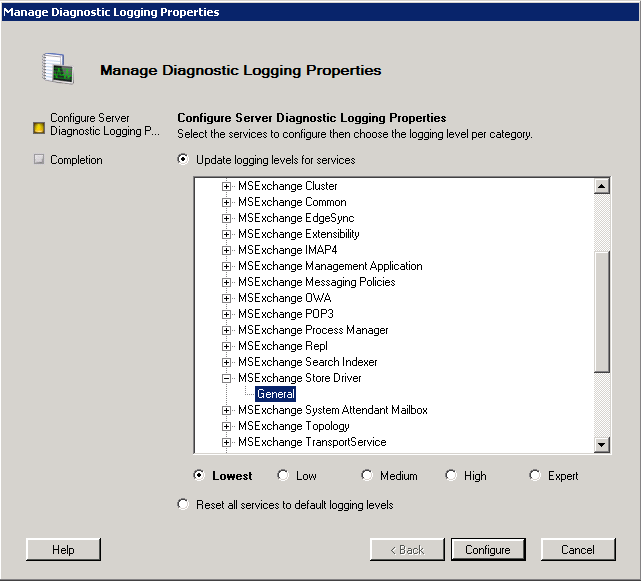
Task: Select the General category under Store Driver
Action: [276, 394]
